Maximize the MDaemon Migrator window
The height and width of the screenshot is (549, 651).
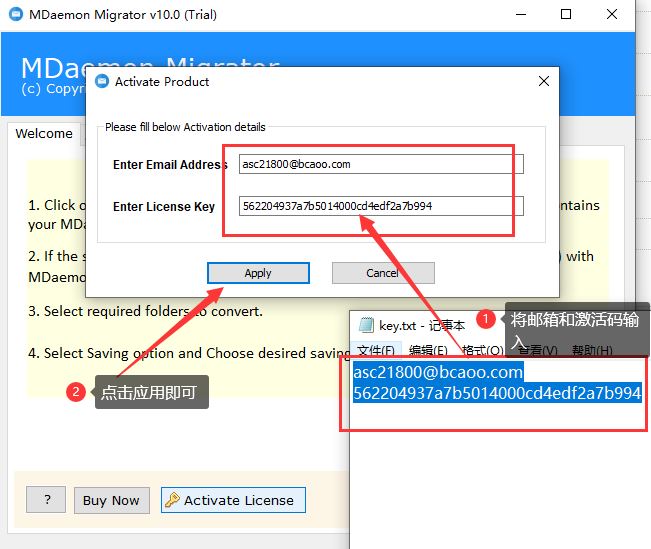point(566,15)
